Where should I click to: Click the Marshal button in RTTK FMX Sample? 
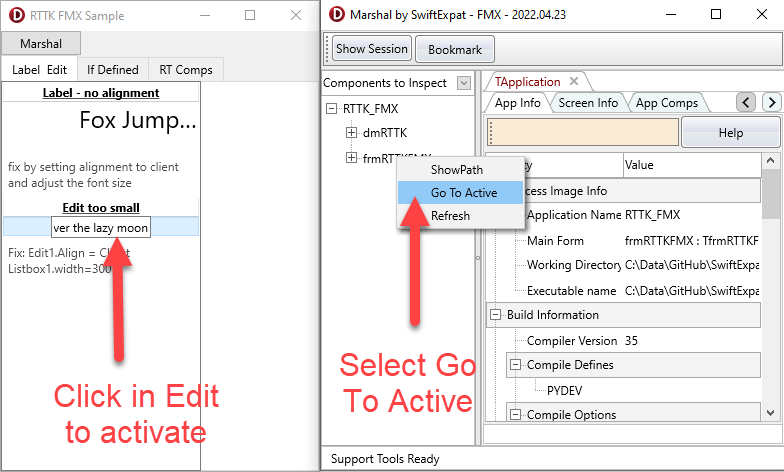(x=41, y=44)
